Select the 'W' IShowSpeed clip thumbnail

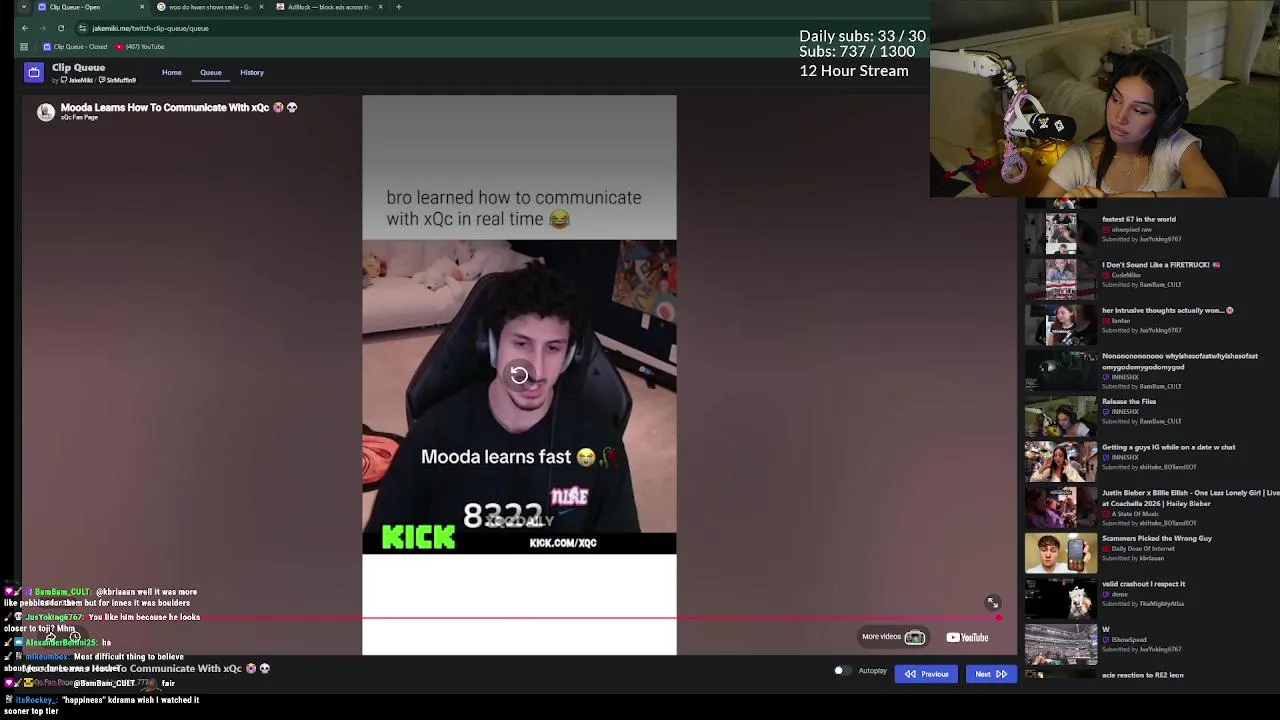click(x=1060, y=644)
